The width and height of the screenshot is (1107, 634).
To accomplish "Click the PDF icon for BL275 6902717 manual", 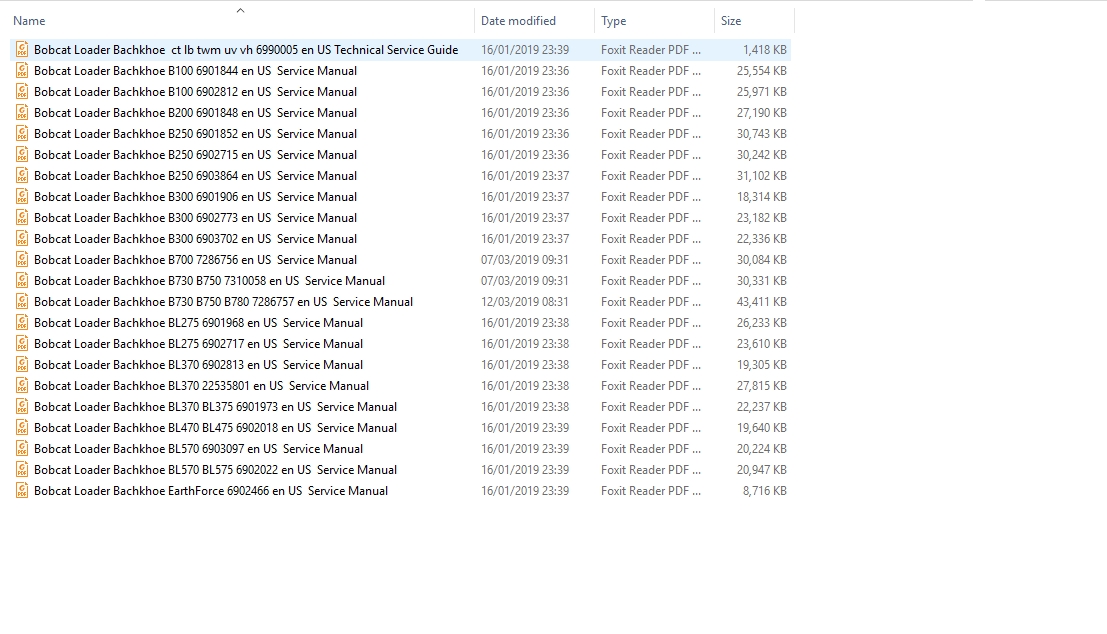I will pyautogui.click(x=22, y=344).
